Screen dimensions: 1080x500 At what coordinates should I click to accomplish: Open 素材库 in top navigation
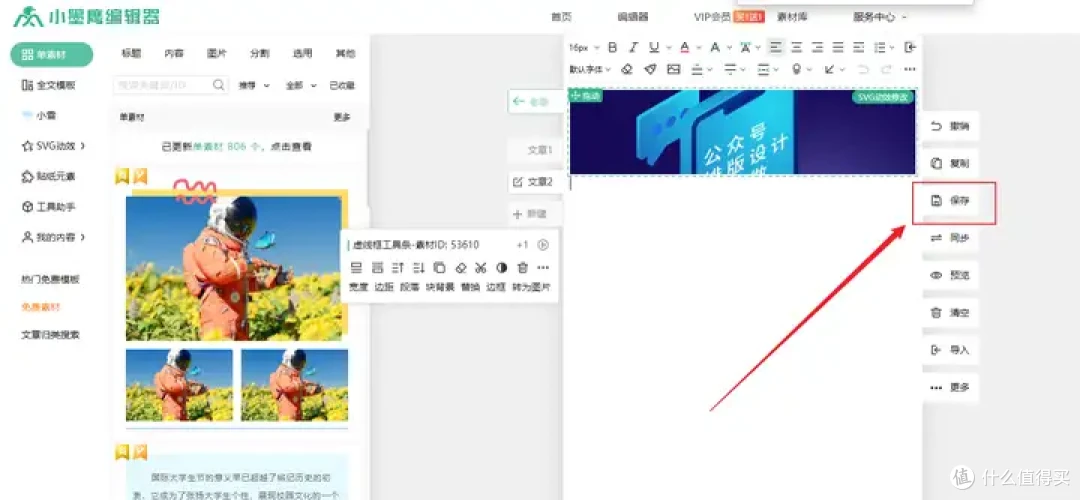(792, 17)
